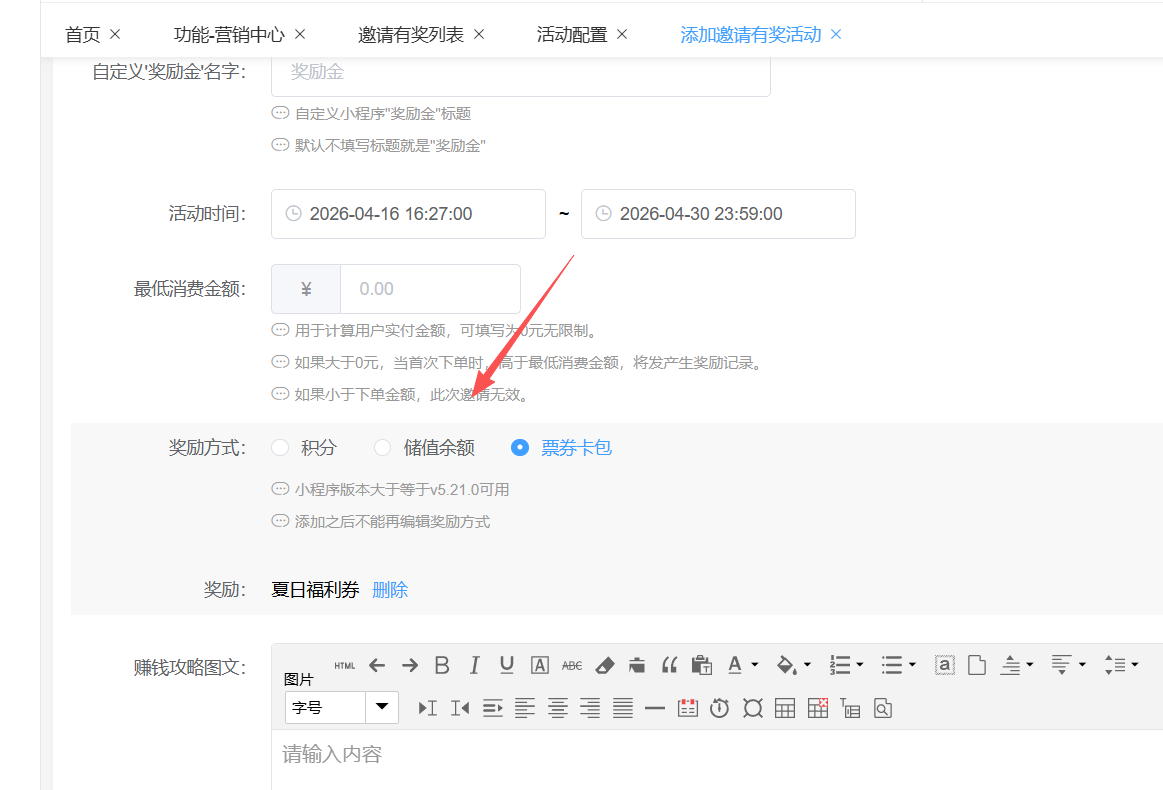
Task: Click the 最低消费金额 amount input field
Action: click(x=429, y=289)
